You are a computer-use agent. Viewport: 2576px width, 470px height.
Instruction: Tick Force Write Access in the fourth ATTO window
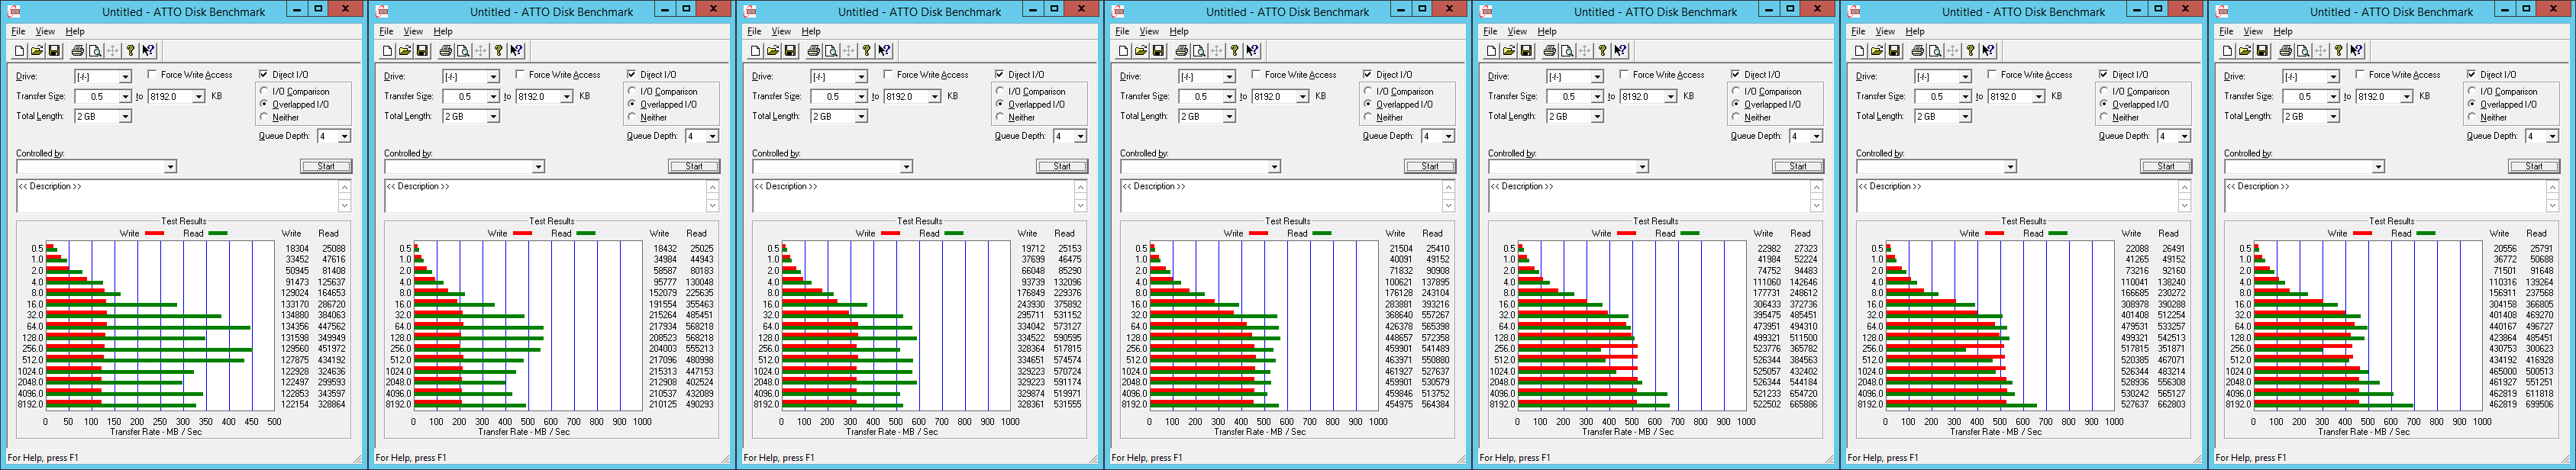1256,75
